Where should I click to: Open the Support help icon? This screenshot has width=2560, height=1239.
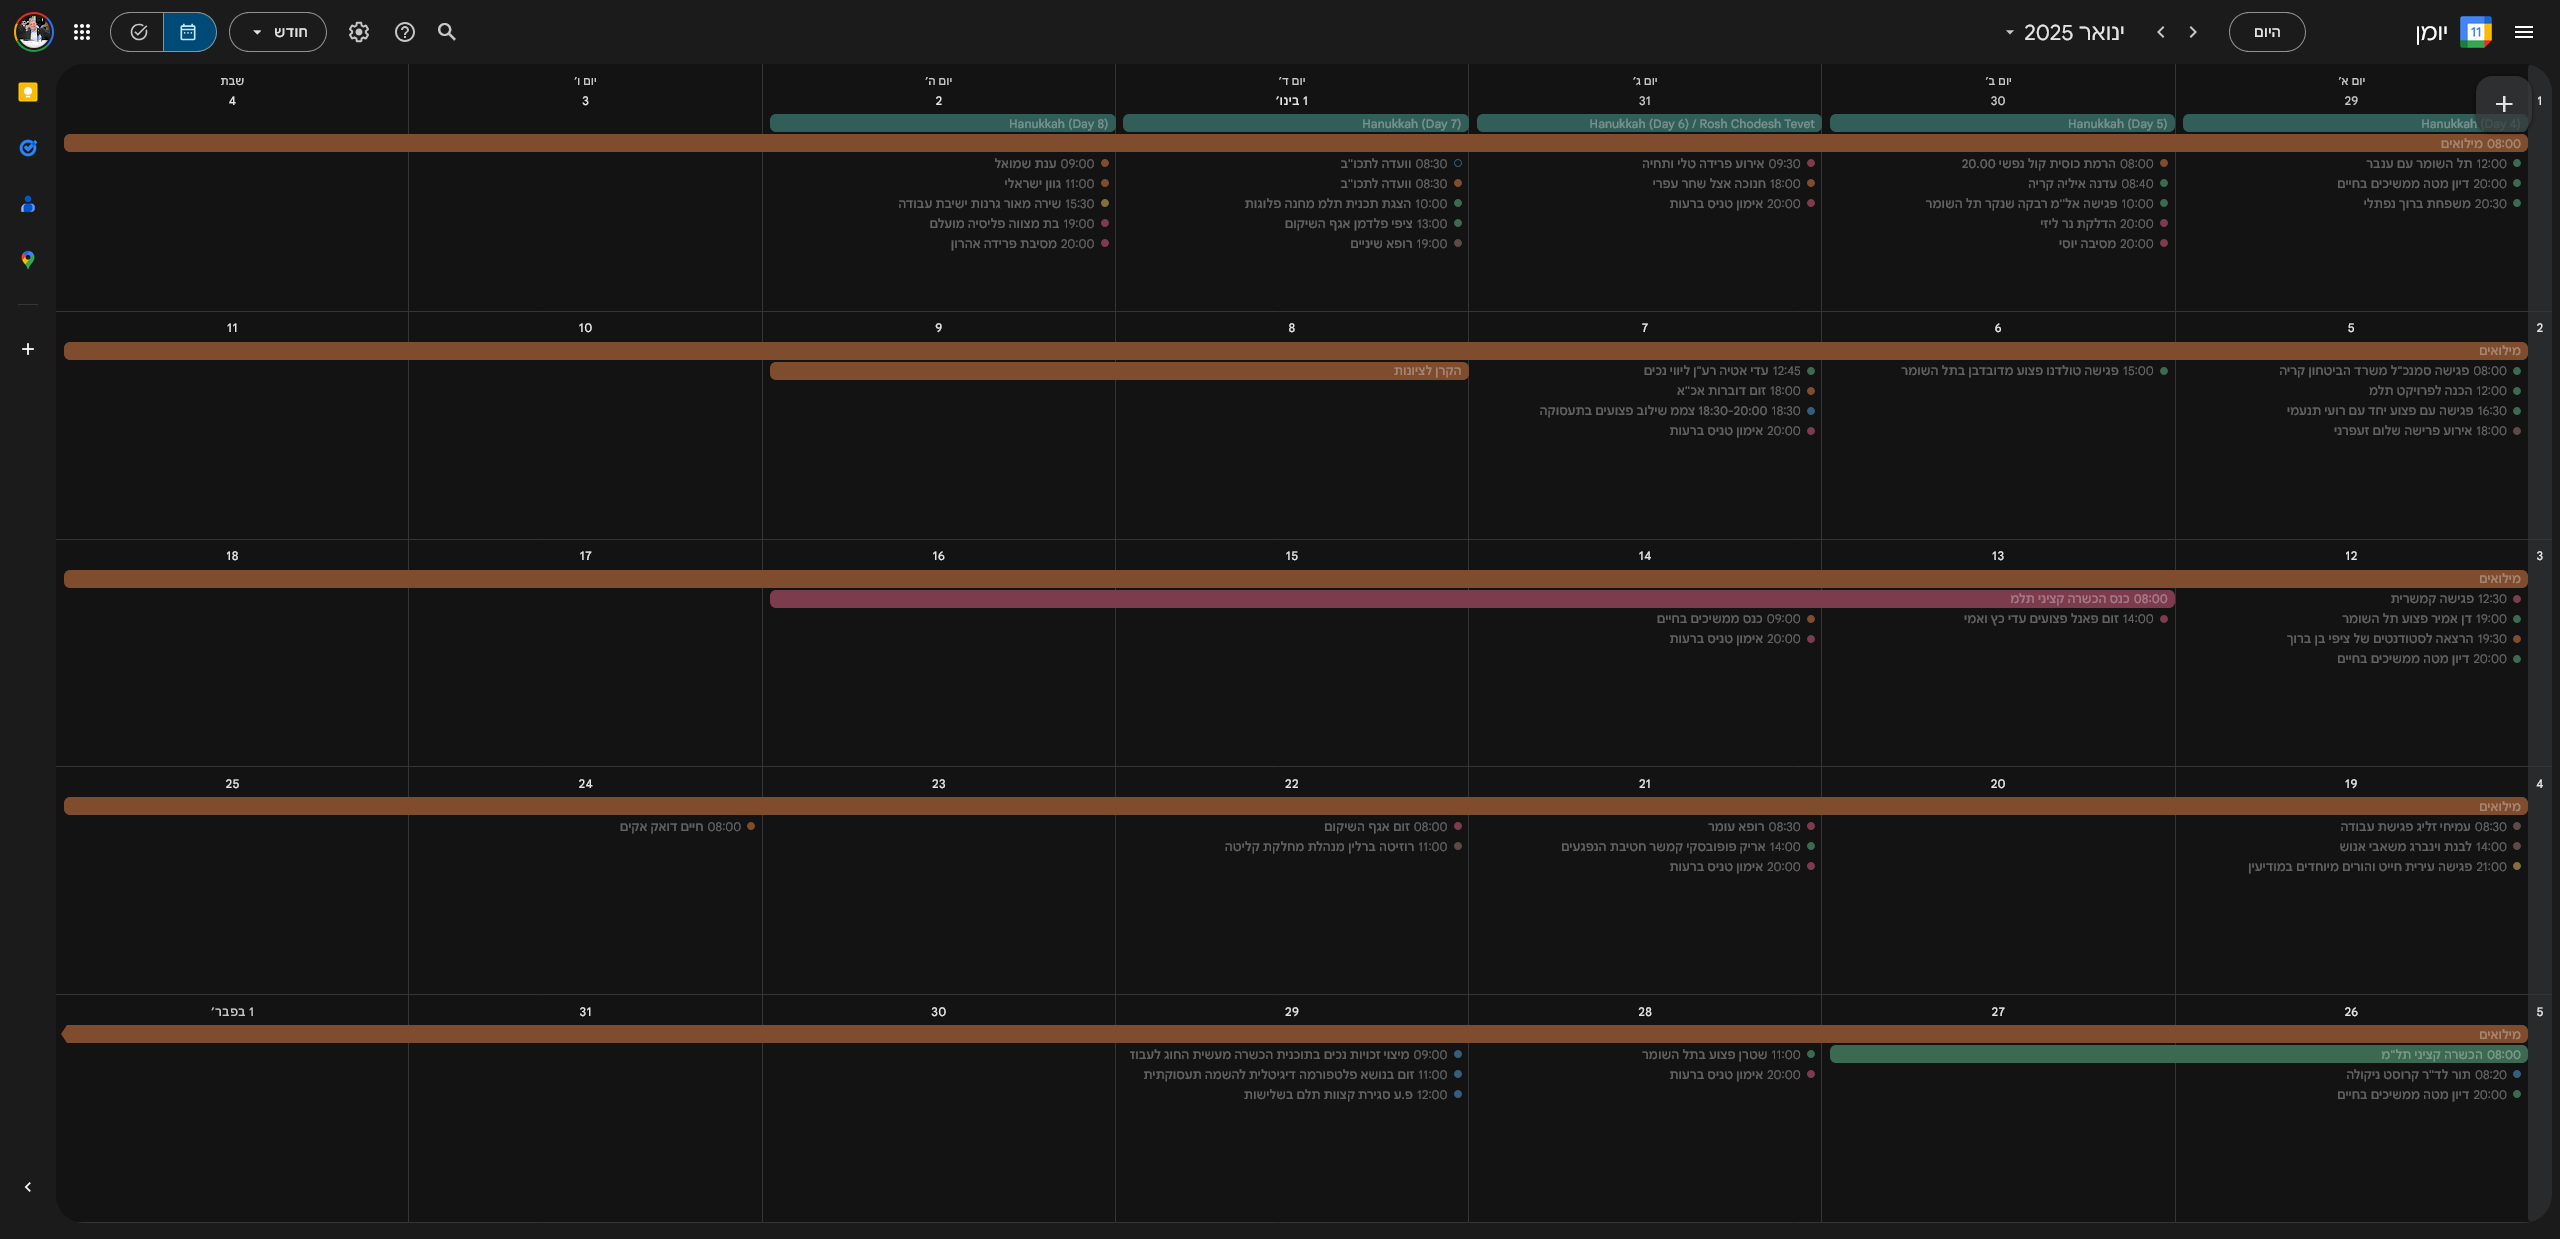[405, 32]
